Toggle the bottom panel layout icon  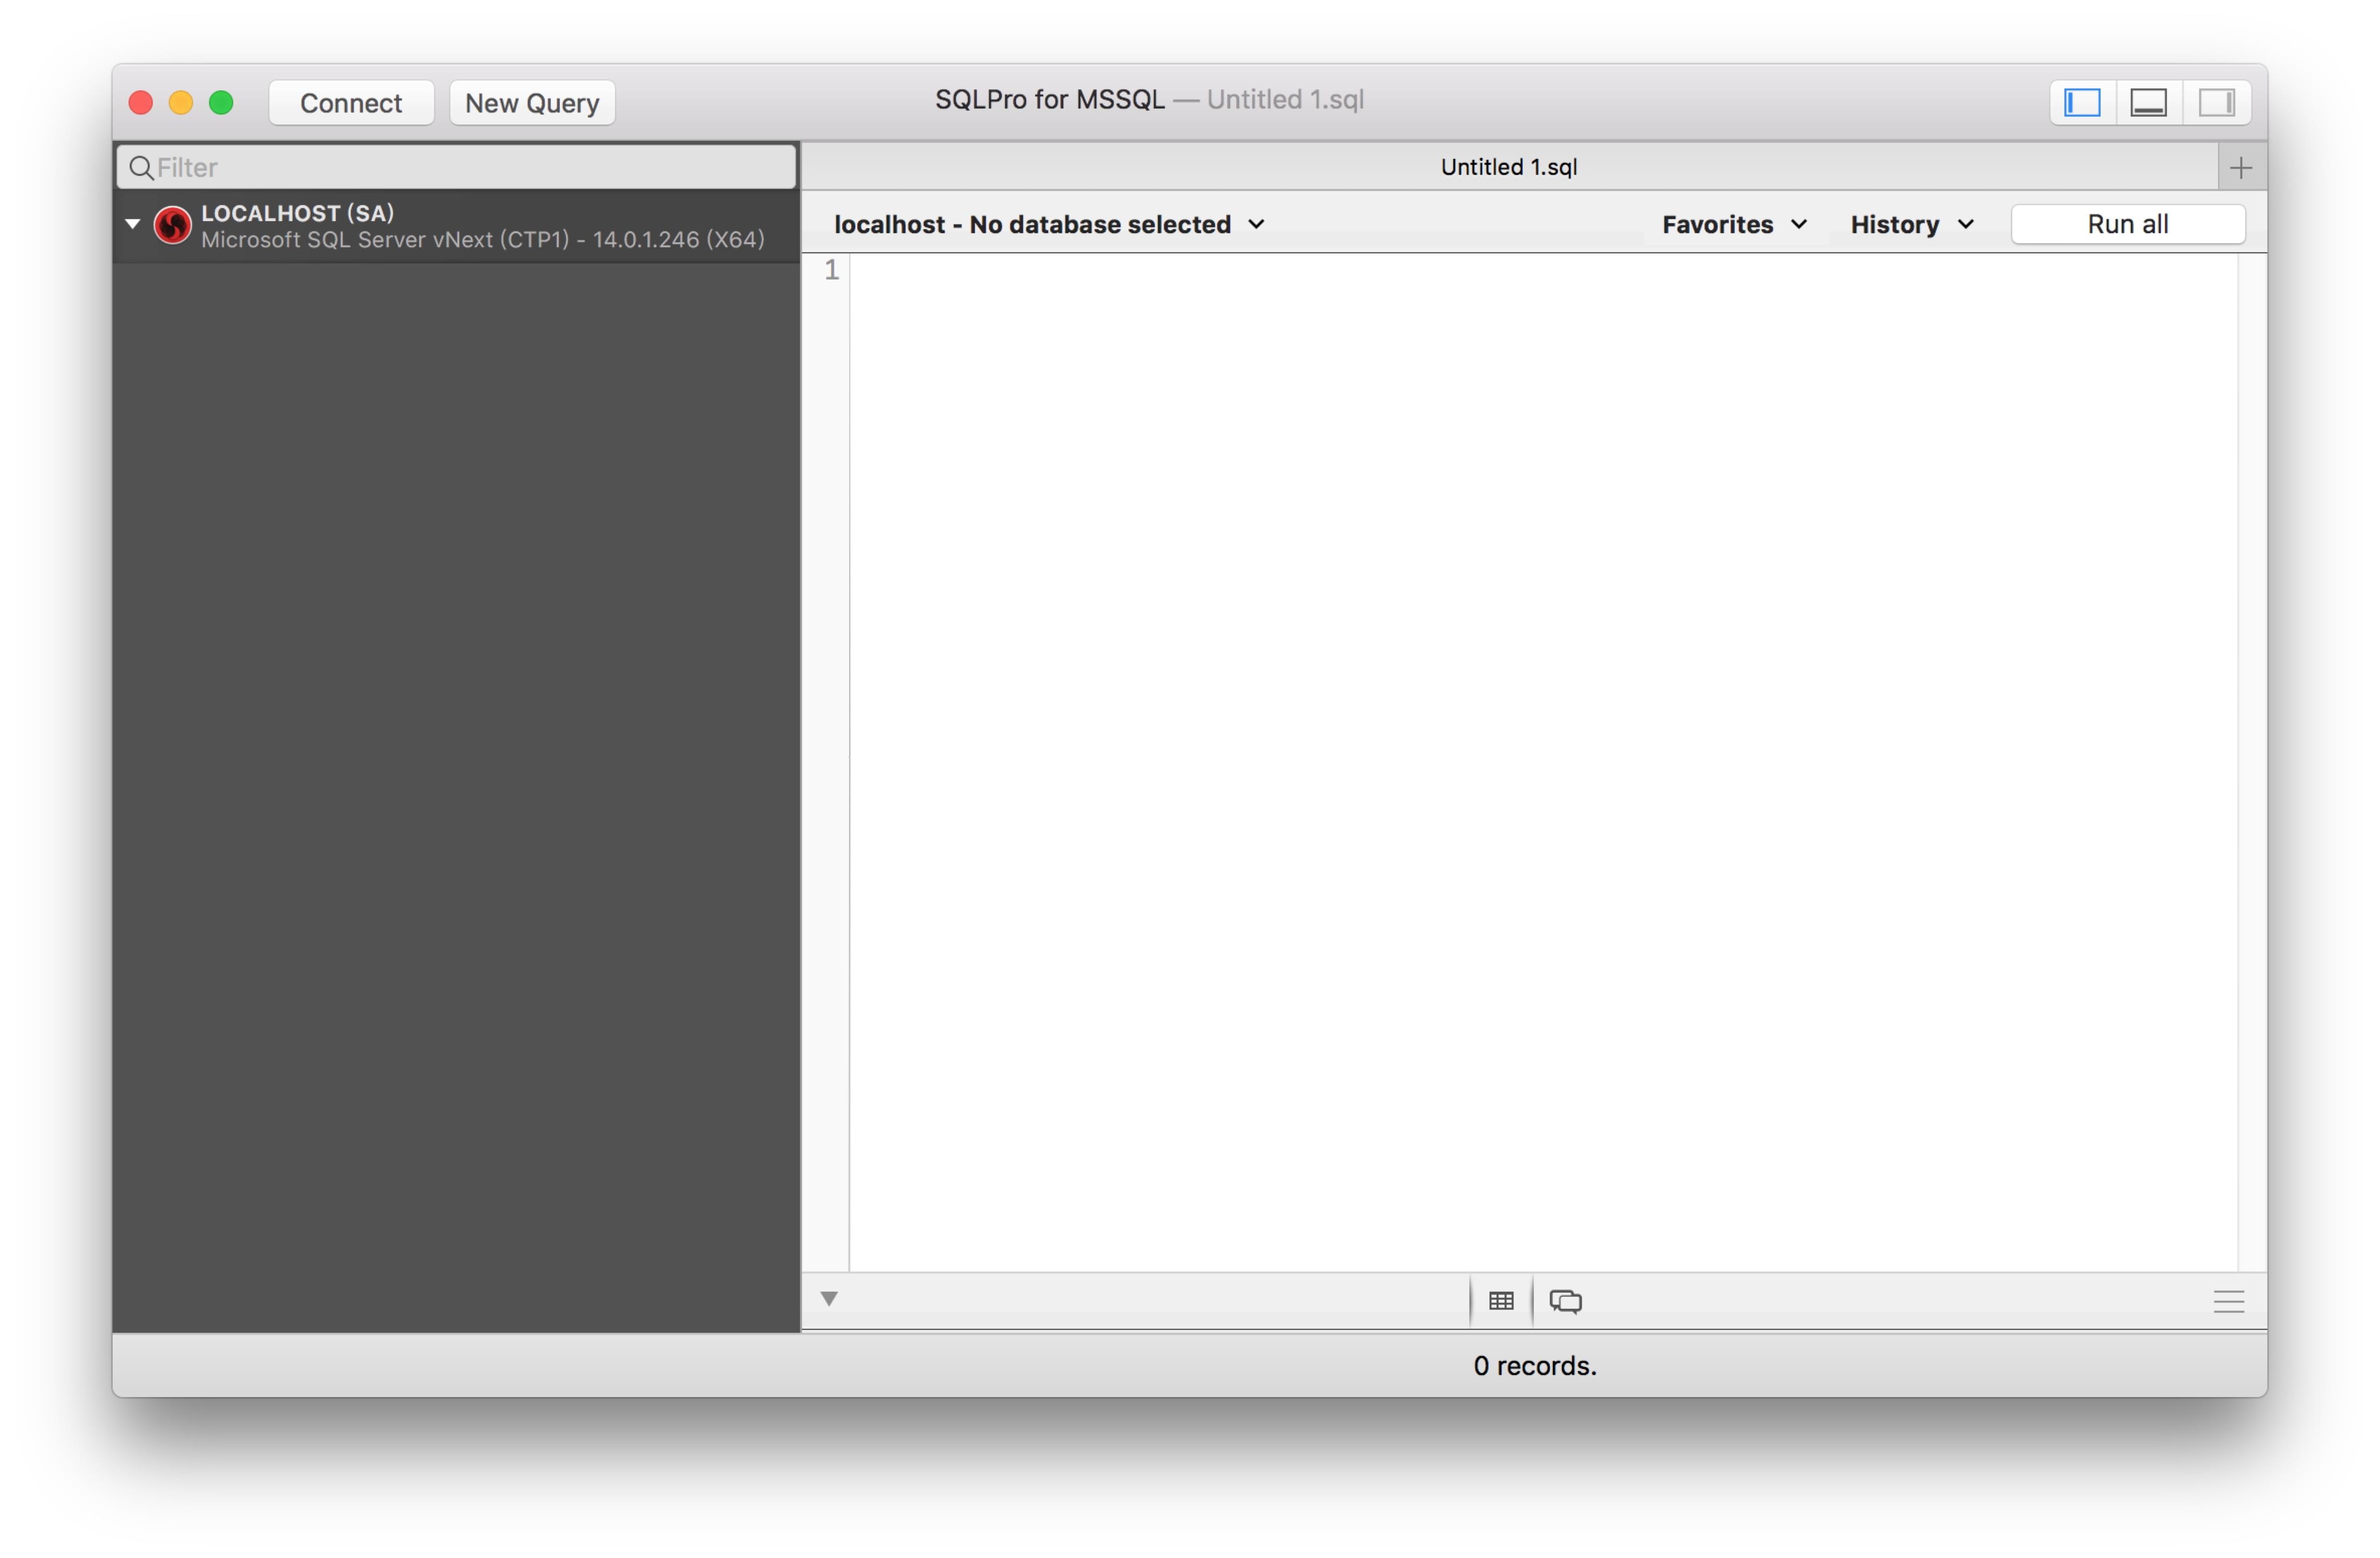pyautogui.click(x=2149, y=103)
